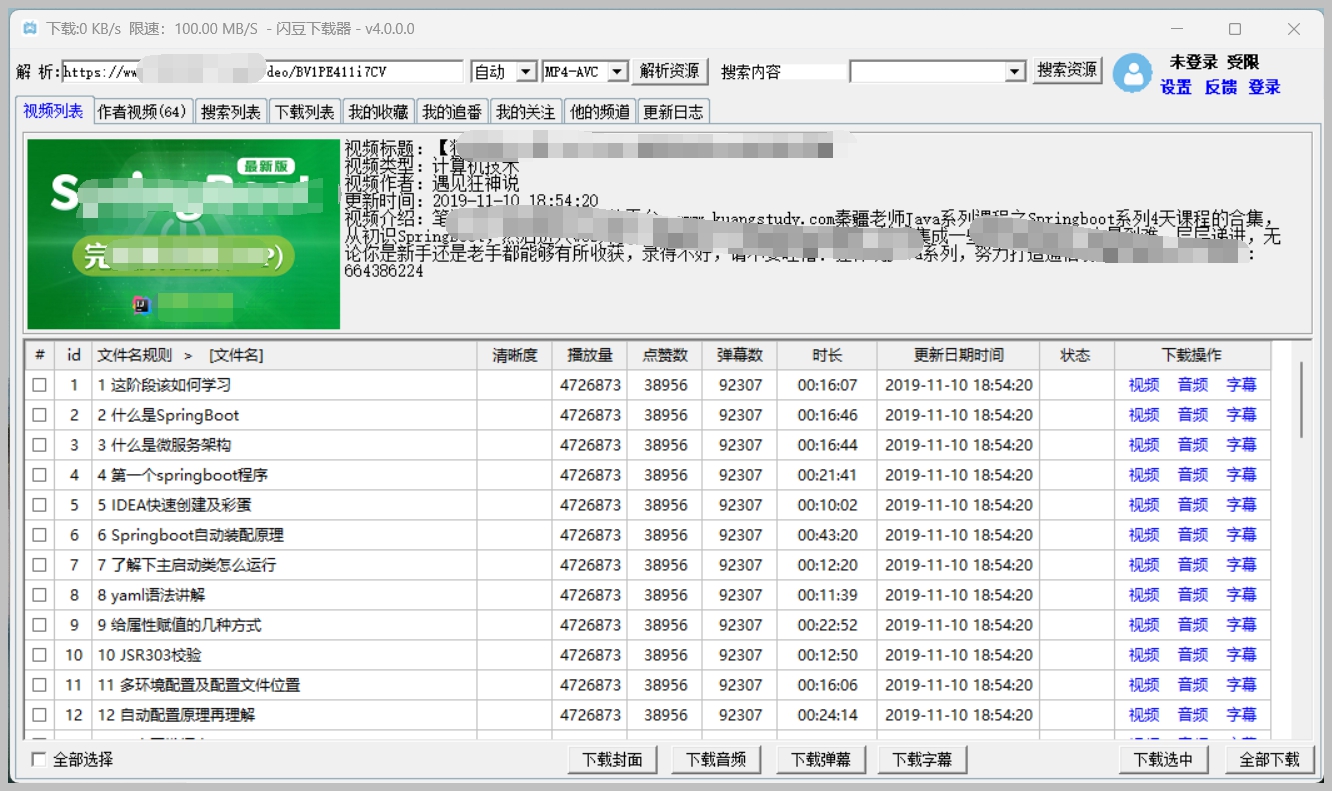Open the 我的收藏 tab
This screenshot has width=1332, height=791.
(x=379, y=112)
